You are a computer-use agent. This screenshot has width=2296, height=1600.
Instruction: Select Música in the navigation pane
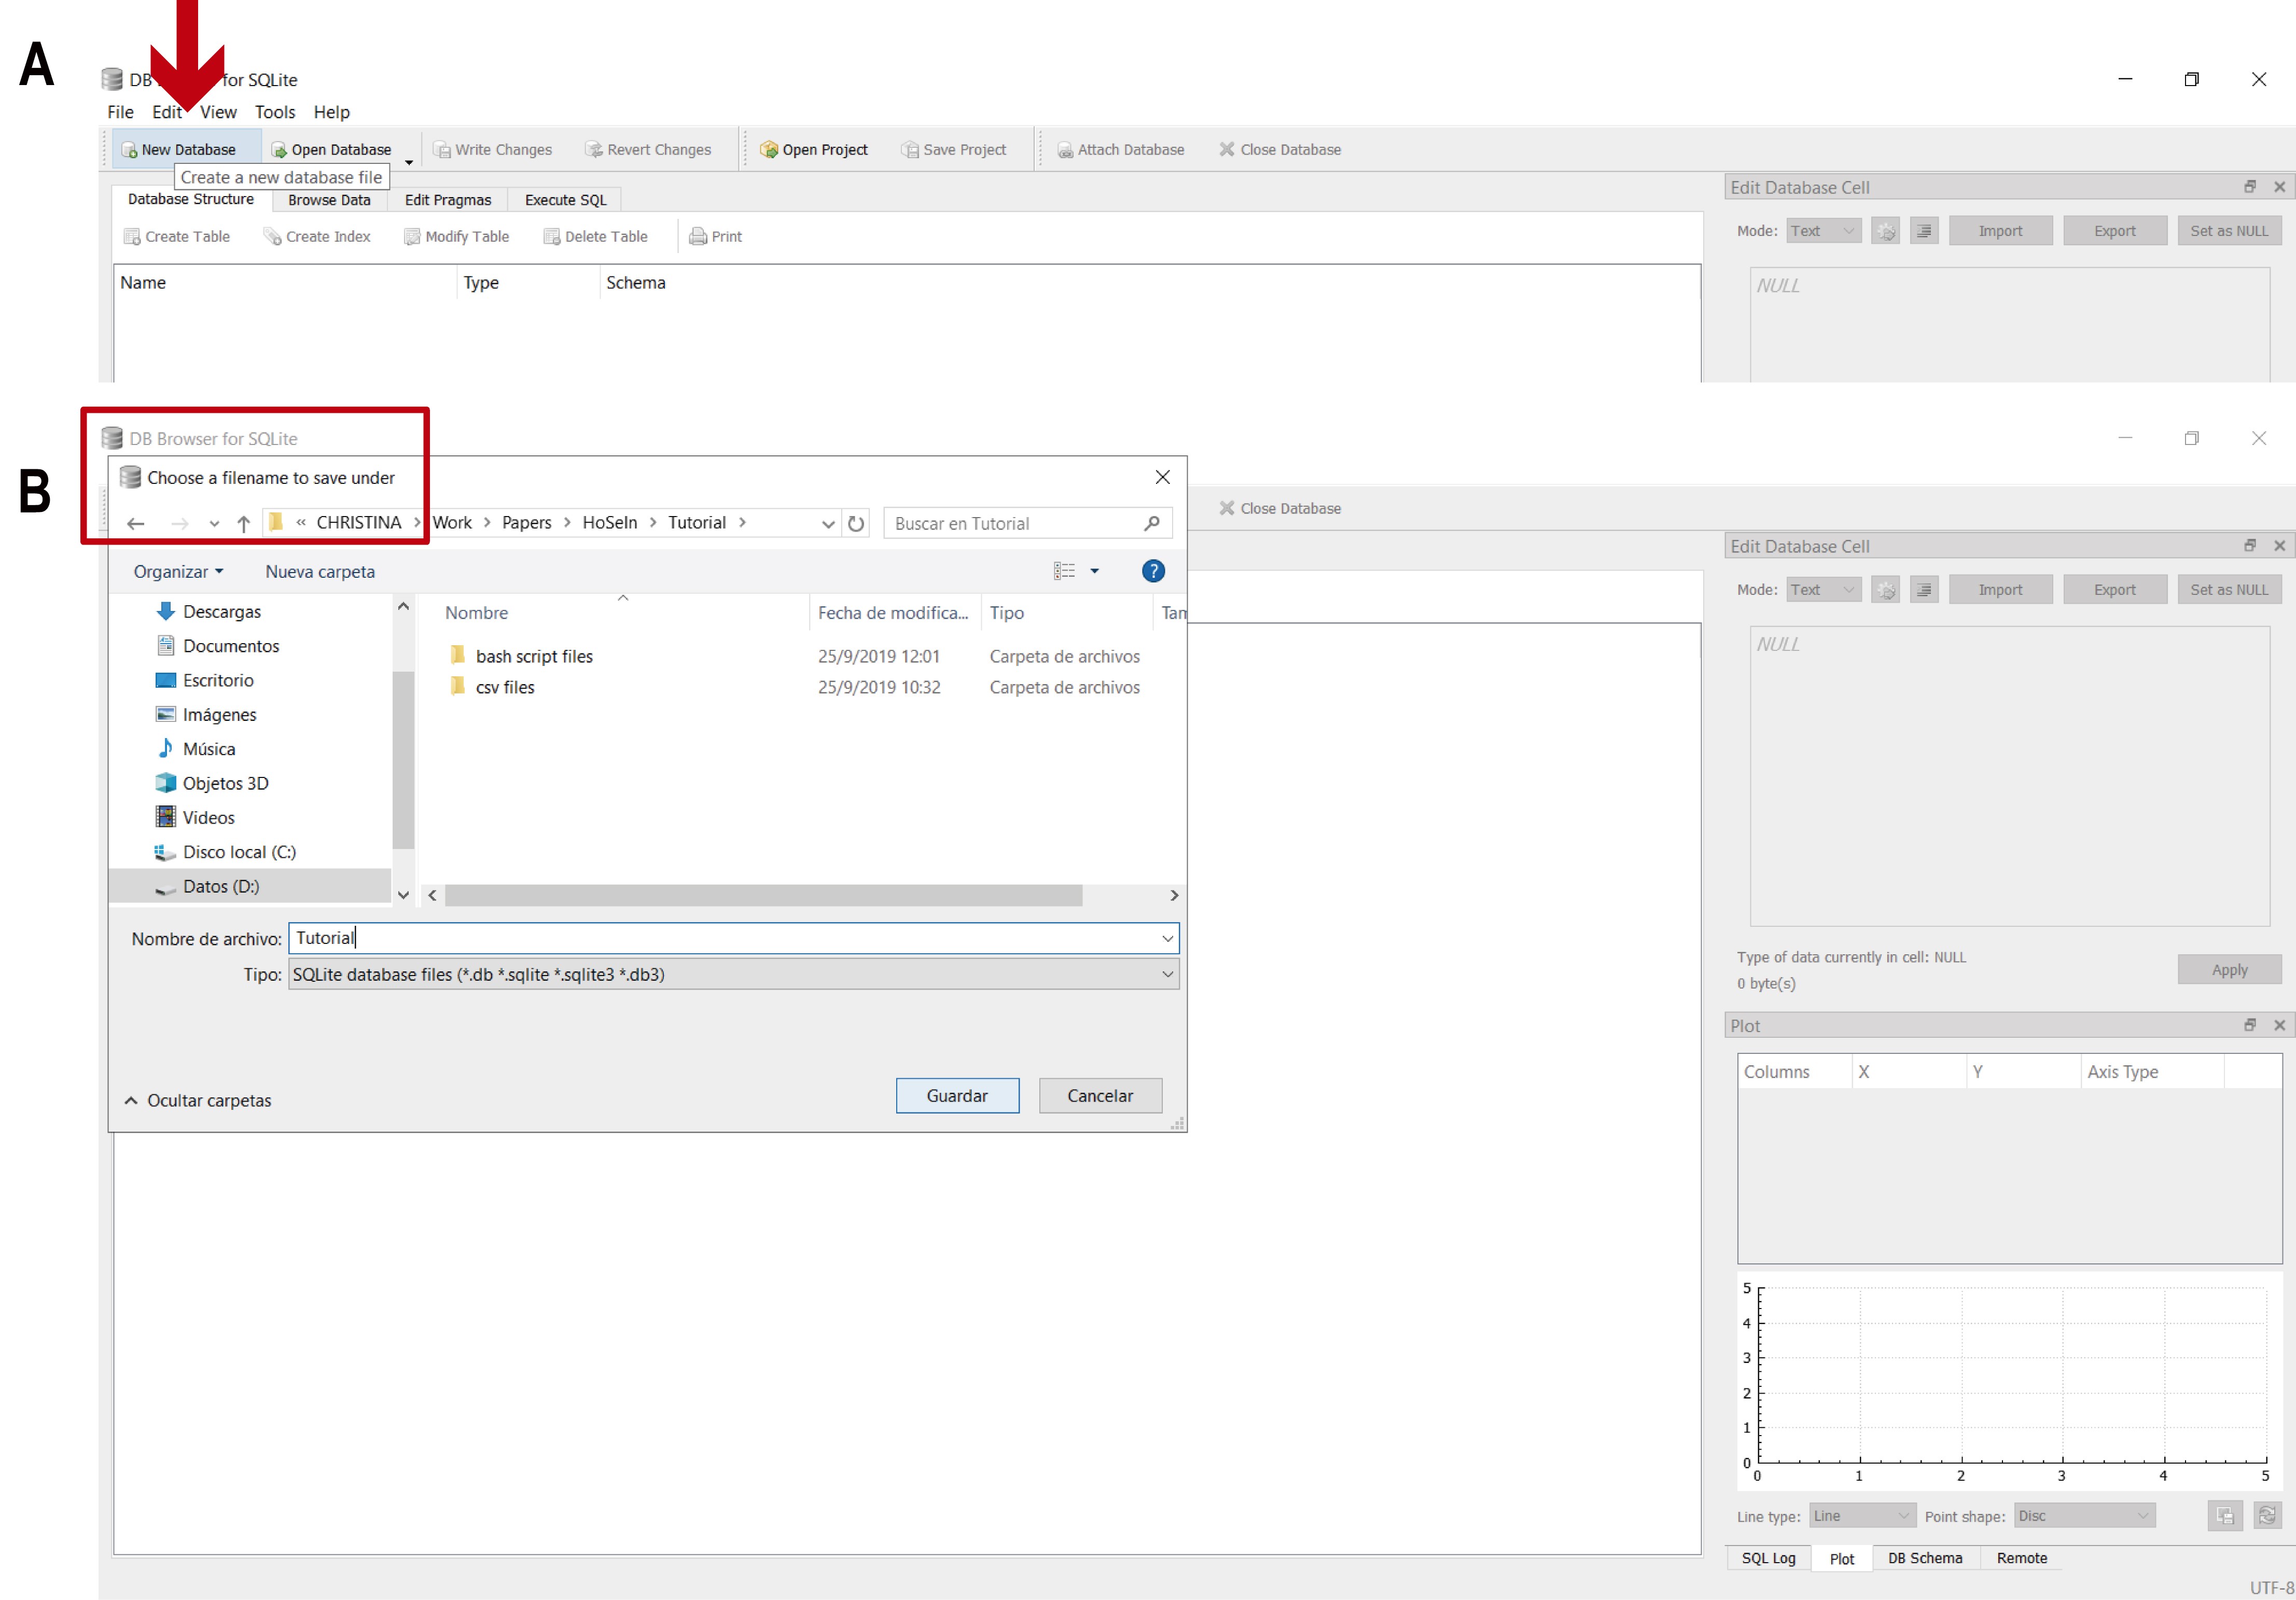click(x=196, y=750)
